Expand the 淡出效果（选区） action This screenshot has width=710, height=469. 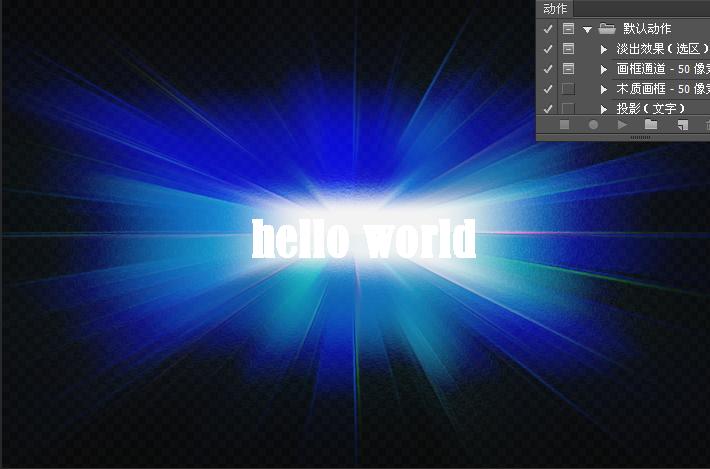pyautogui.click(x=604, y=49)
